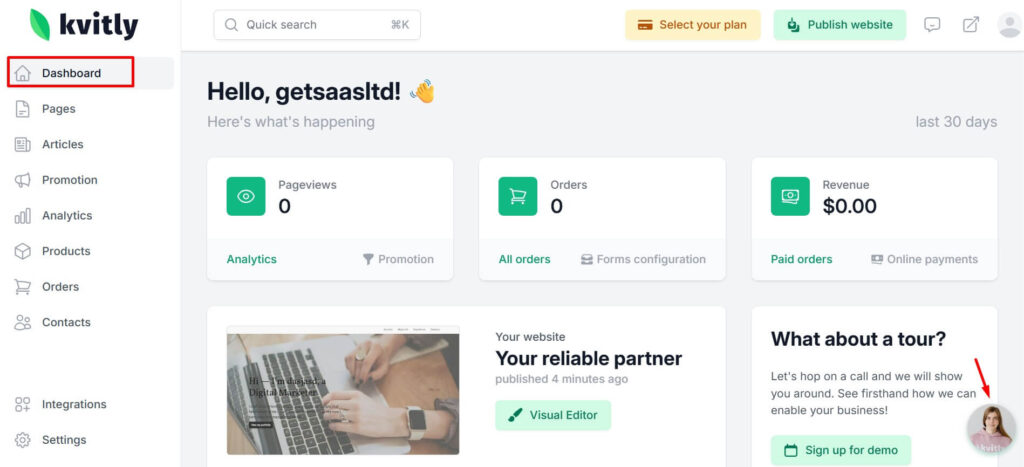1024x467 pixels.
Task: Open Articles from the sidebar
Action: click(62, 144)
